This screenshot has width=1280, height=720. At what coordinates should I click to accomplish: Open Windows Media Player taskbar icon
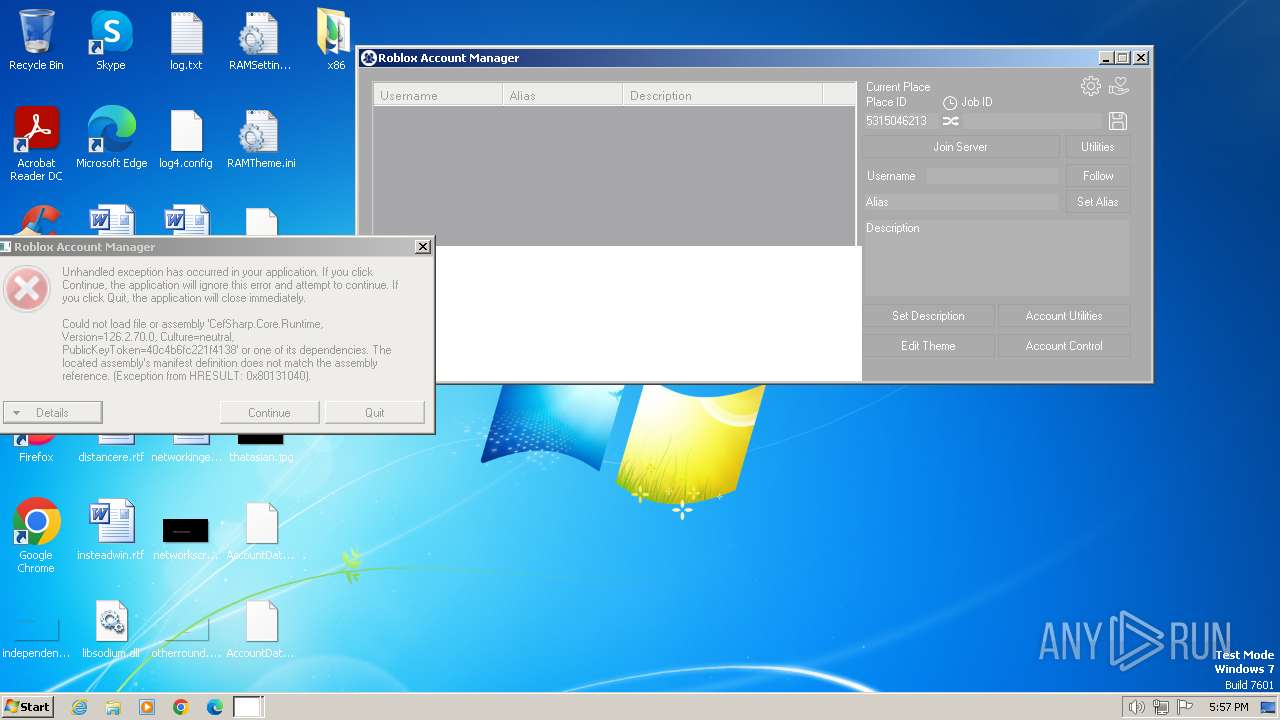[147, 707]
